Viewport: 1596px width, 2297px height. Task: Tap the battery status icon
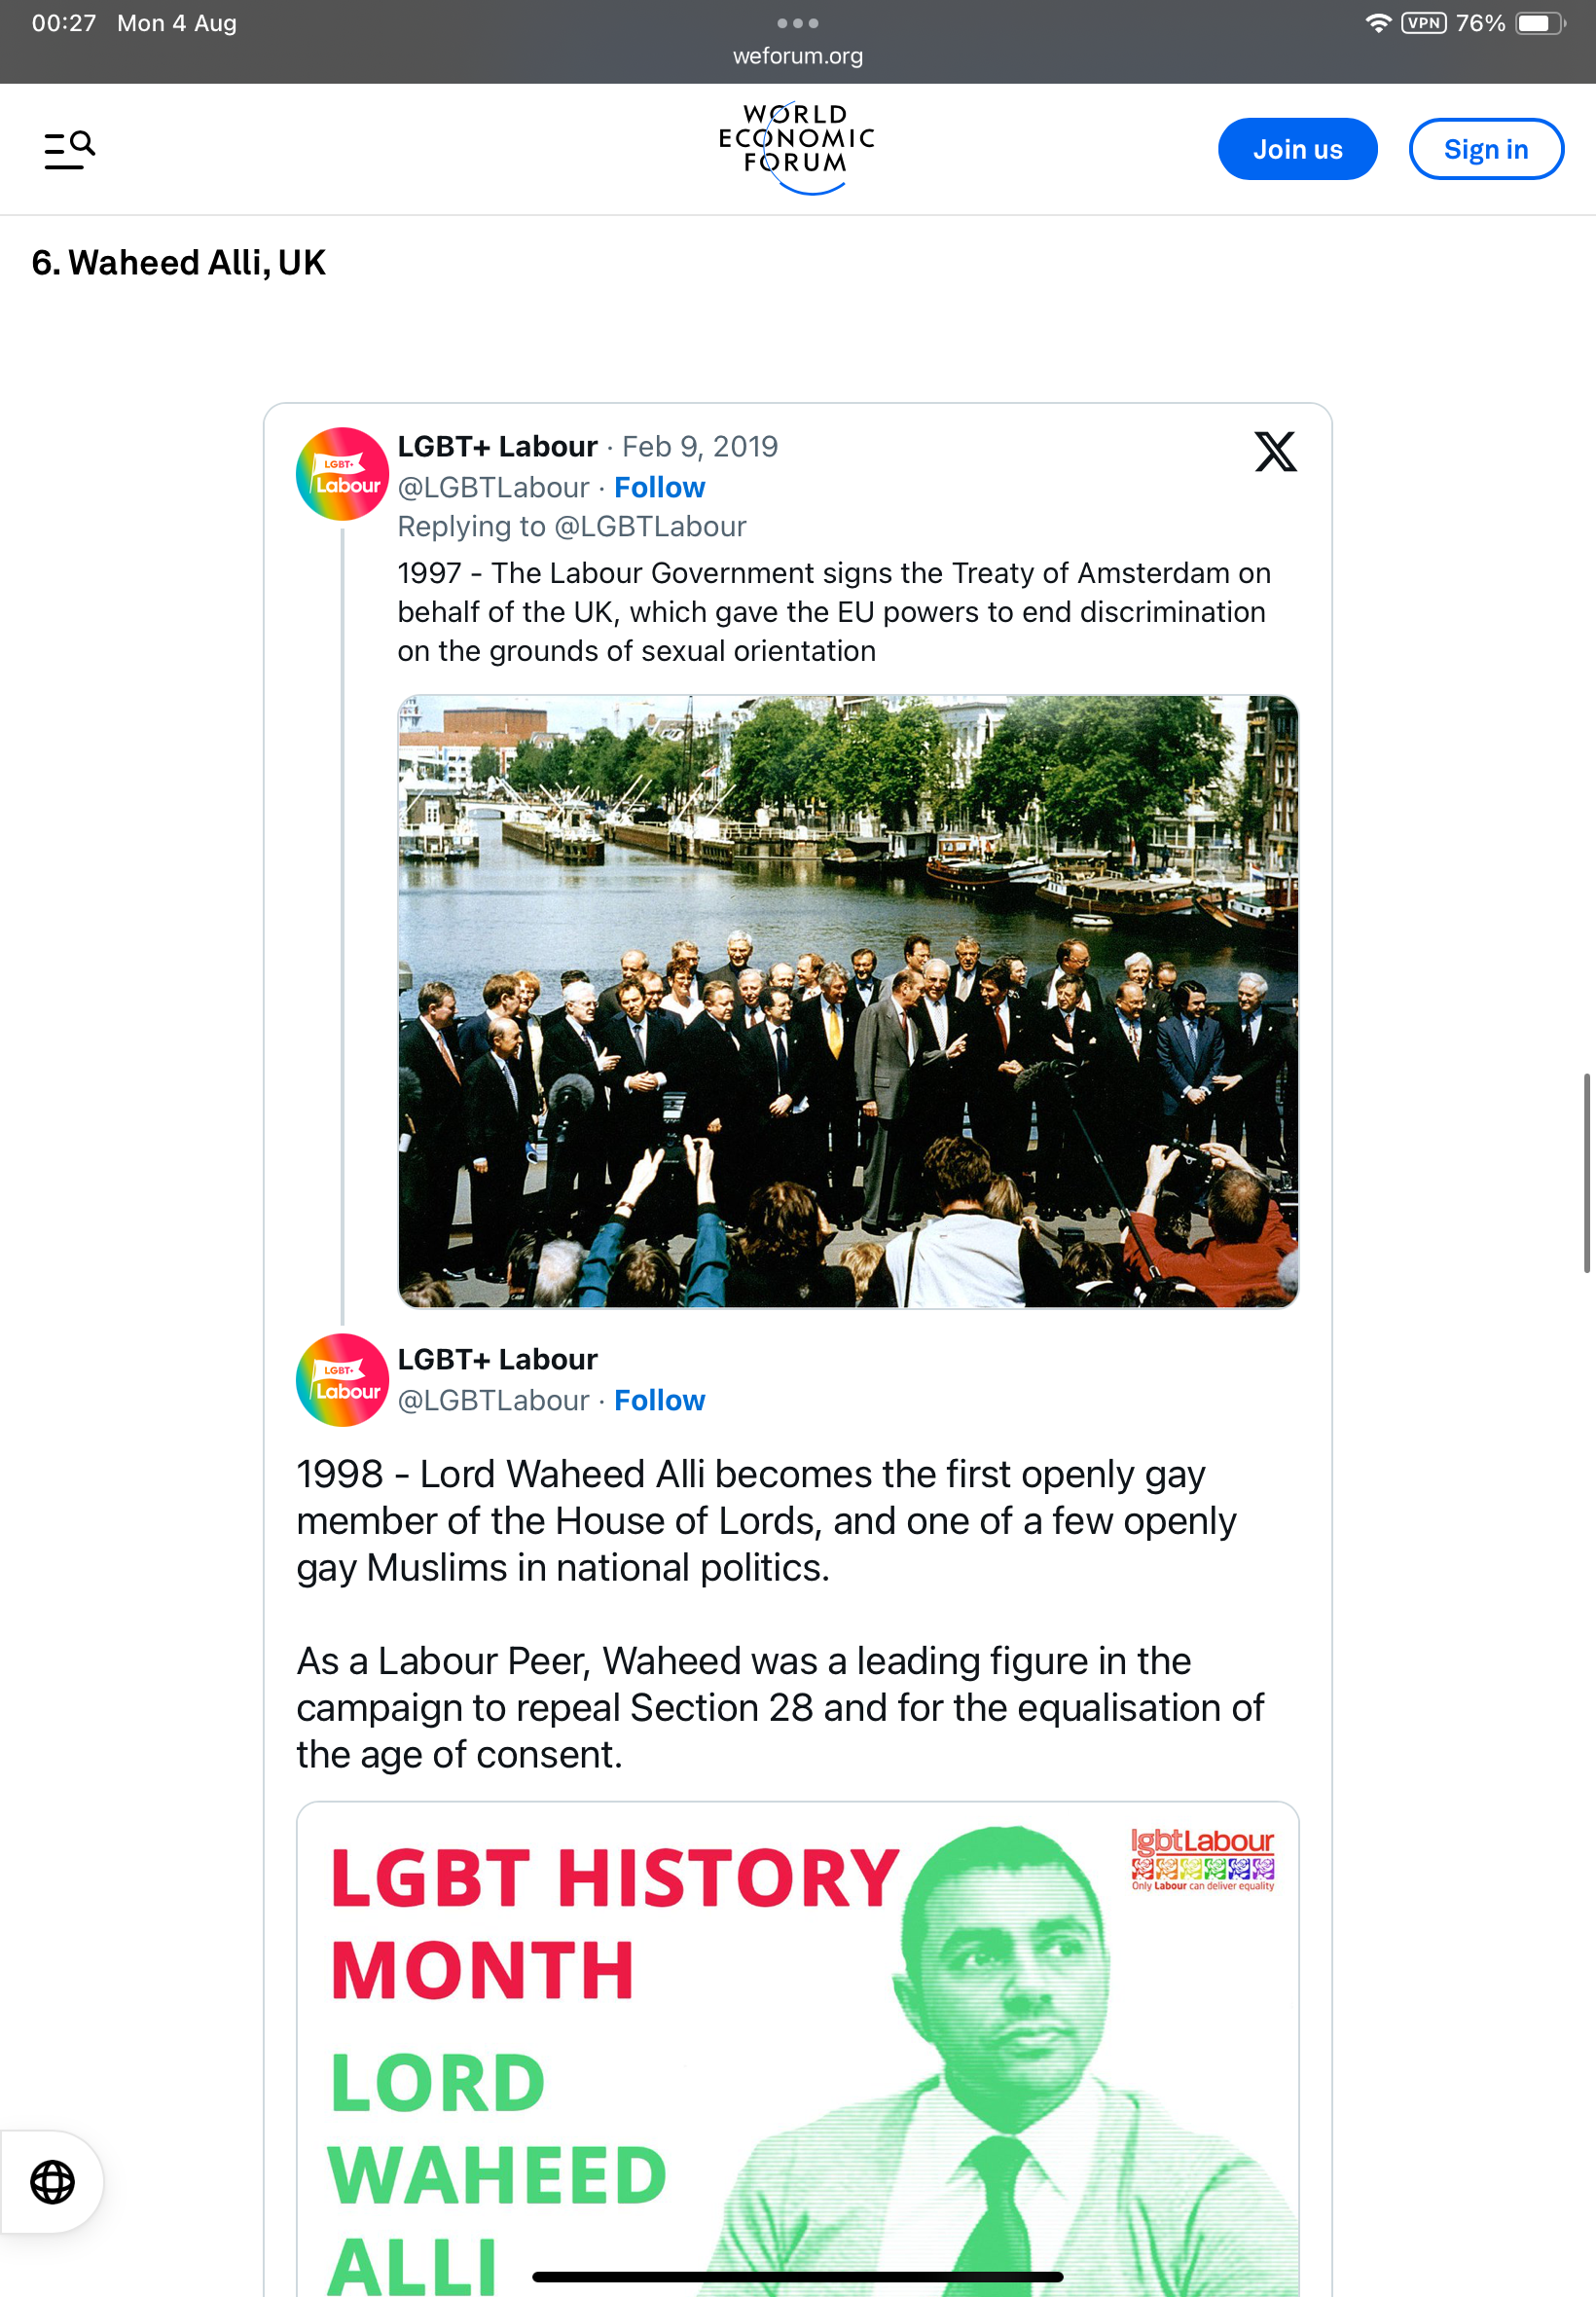[1540, 23]
